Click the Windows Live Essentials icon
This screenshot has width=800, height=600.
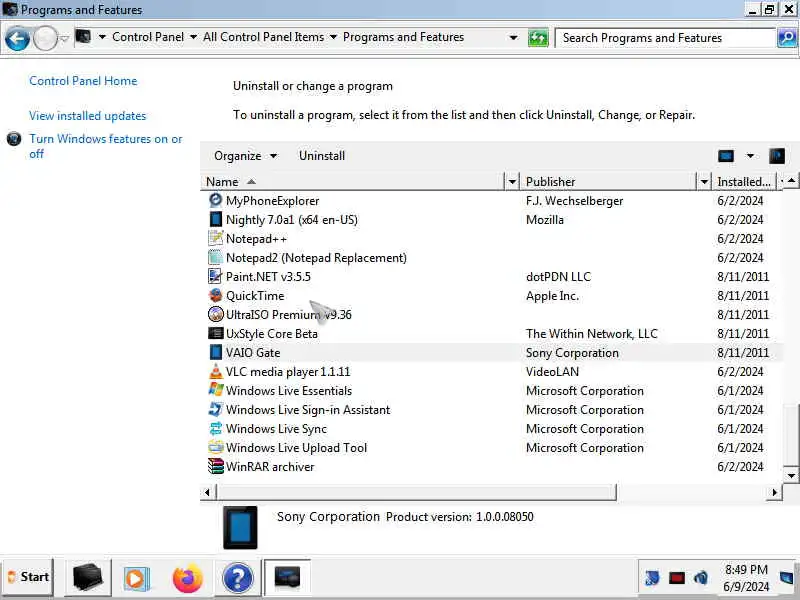[x=215, y=390]
